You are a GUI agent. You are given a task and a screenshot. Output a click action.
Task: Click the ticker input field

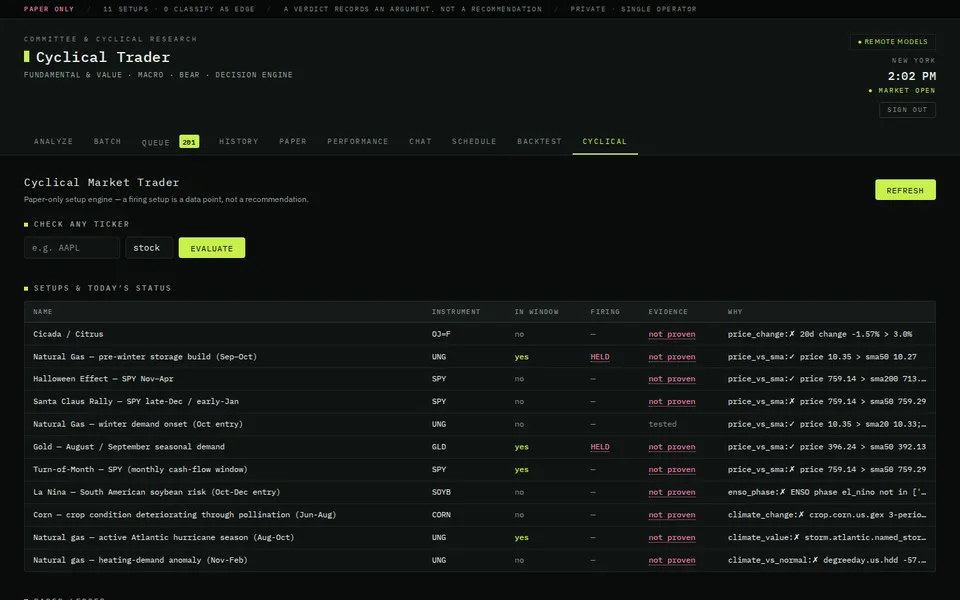click(72, 248)
